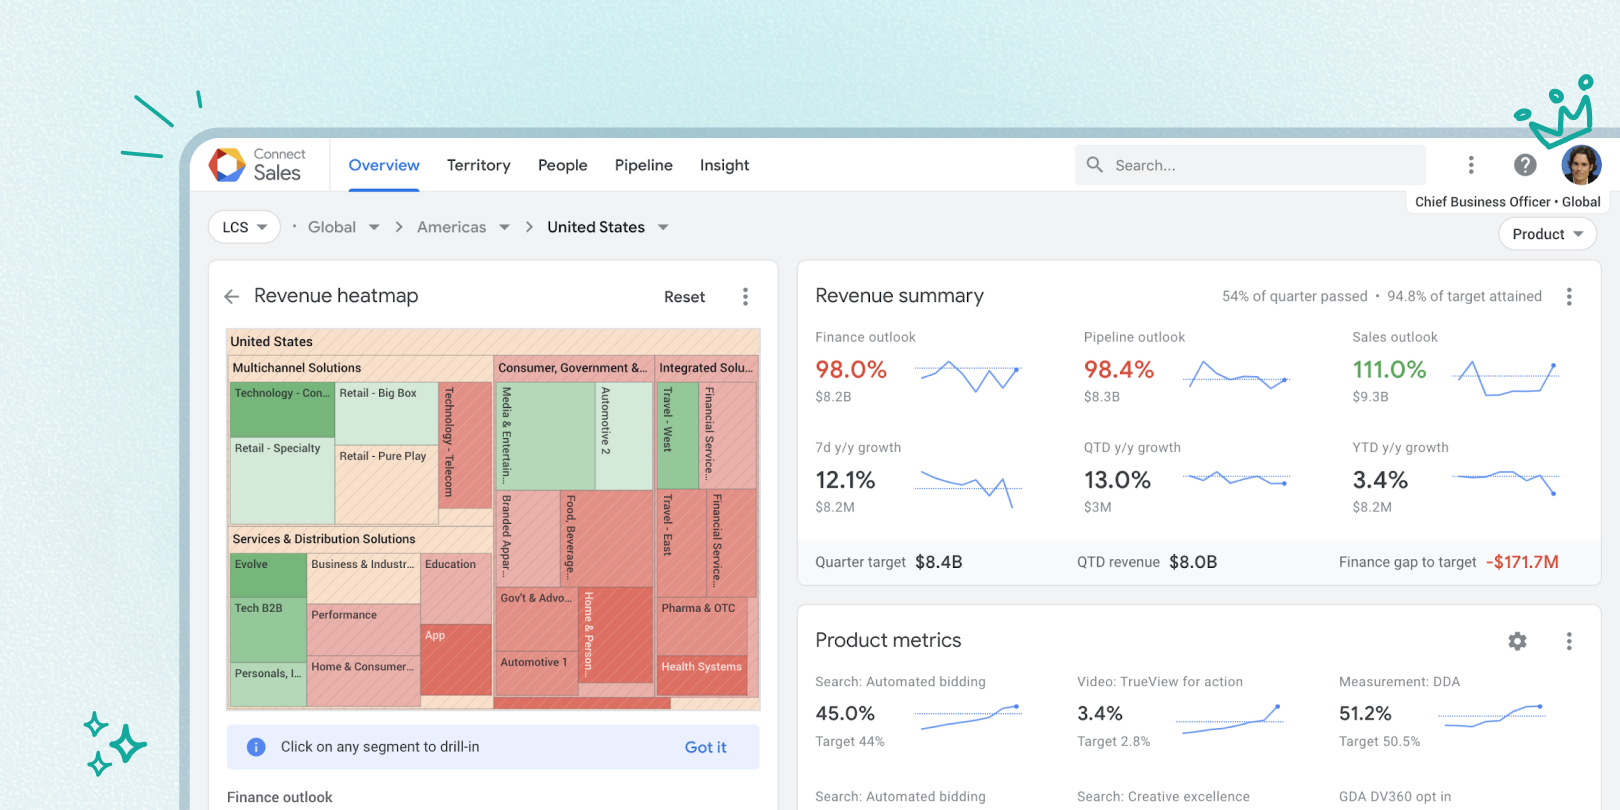Open Product metrics three-dot menu
The height and width of the screenshot is (810, 1620).
[x=1569, y=641]
